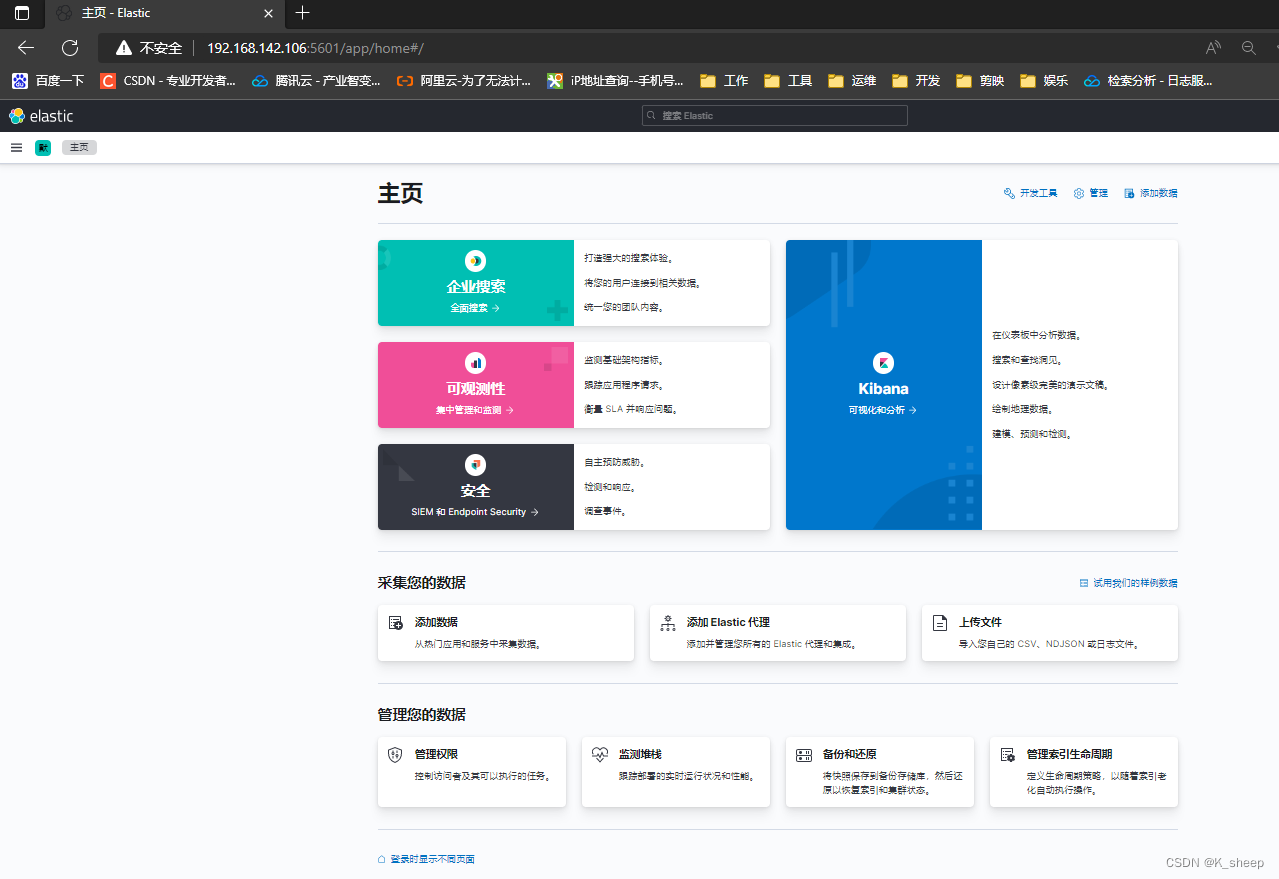Click the 备份和还原 storage icon
This screenshot has height=879, width=1279.
coord(804,755)
